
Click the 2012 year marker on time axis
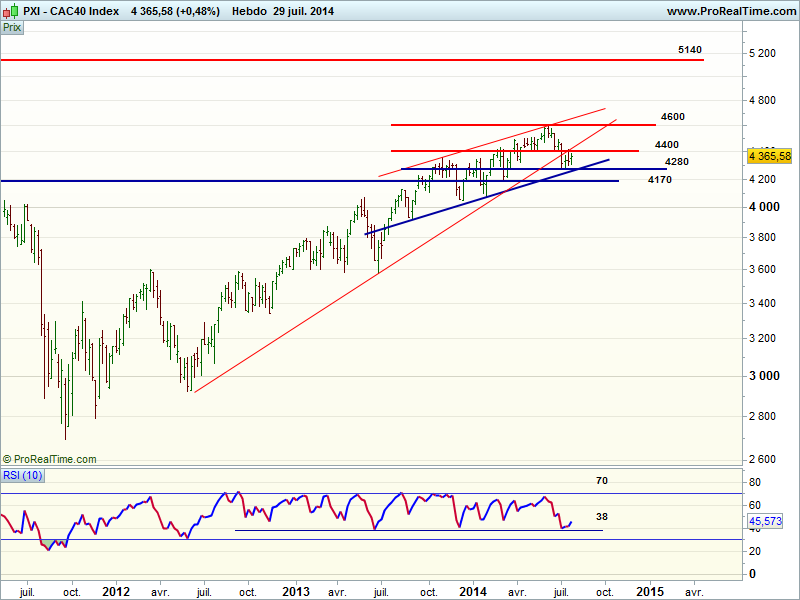tap(117, 592)
